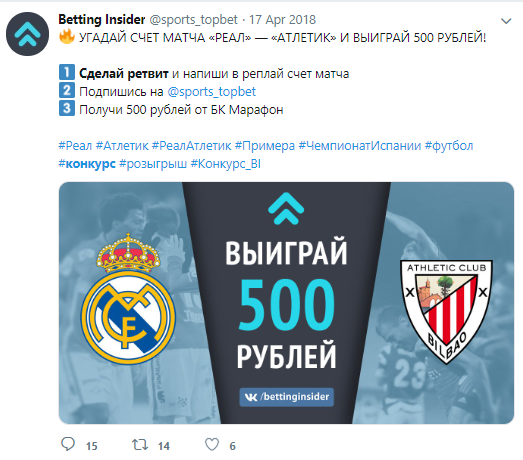Viewport: 523px width, 460px height.
Task: Like the tweet with heart icon
Action: [212, 445]
